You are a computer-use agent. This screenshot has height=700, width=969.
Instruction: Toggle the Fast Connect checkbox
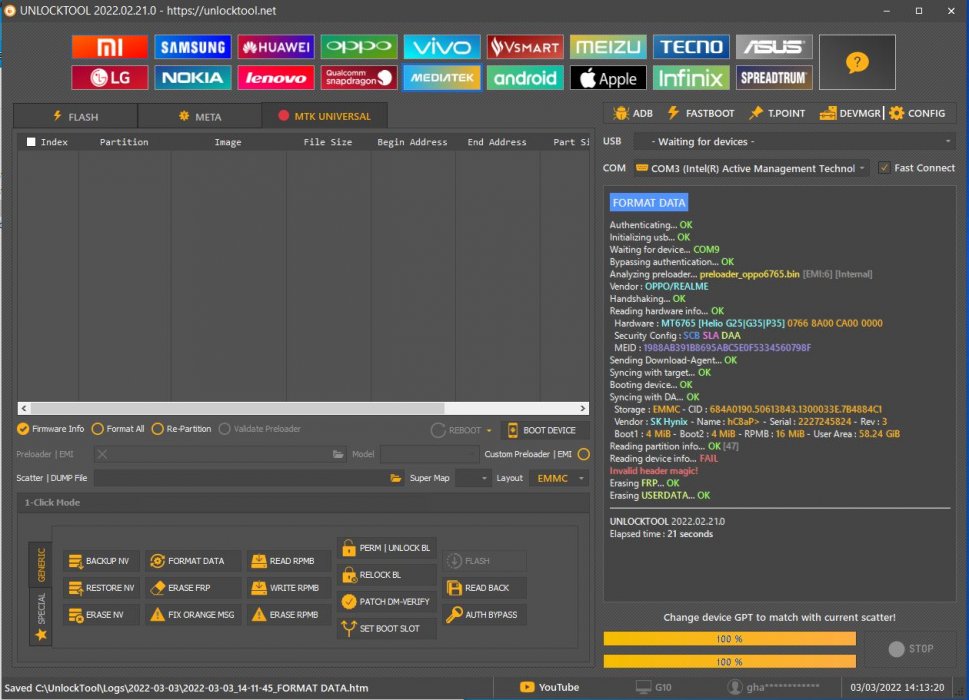coord(884,167)
